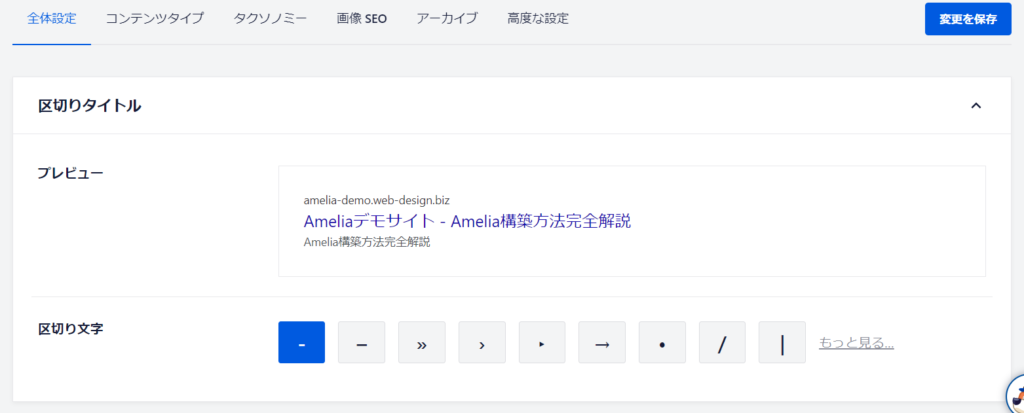The width and height of the screenshot is (1024, 413).
Task: Pick the bullet dot separator
Action: click(x=662, y=342)
